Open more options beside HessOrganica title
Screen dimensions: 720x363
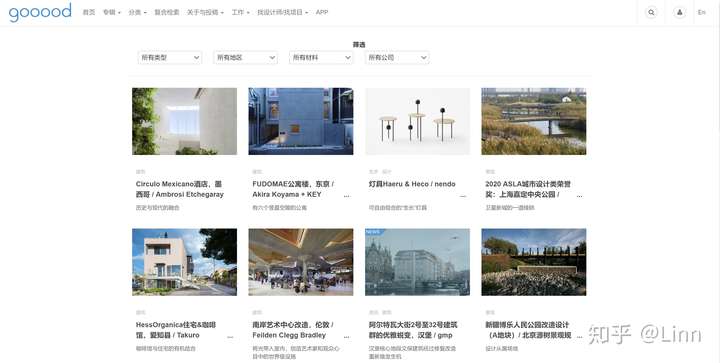(230, 337)
